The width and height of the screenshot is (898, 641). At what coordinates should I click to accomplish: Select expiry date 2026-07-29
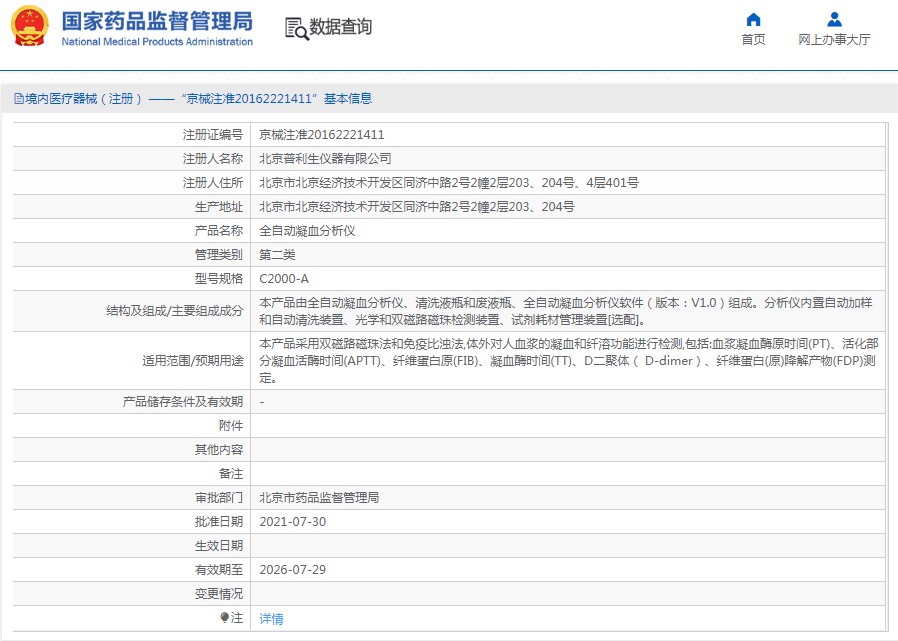tap(293, 570)
